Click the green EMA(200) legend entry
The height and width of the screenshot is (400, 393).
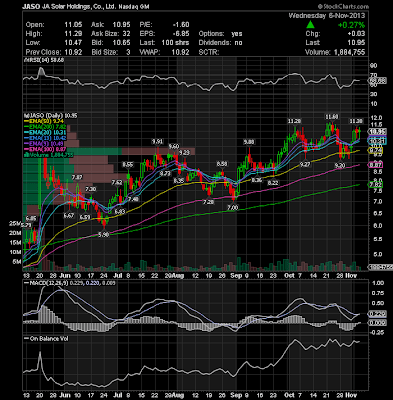tap(45, 127)
